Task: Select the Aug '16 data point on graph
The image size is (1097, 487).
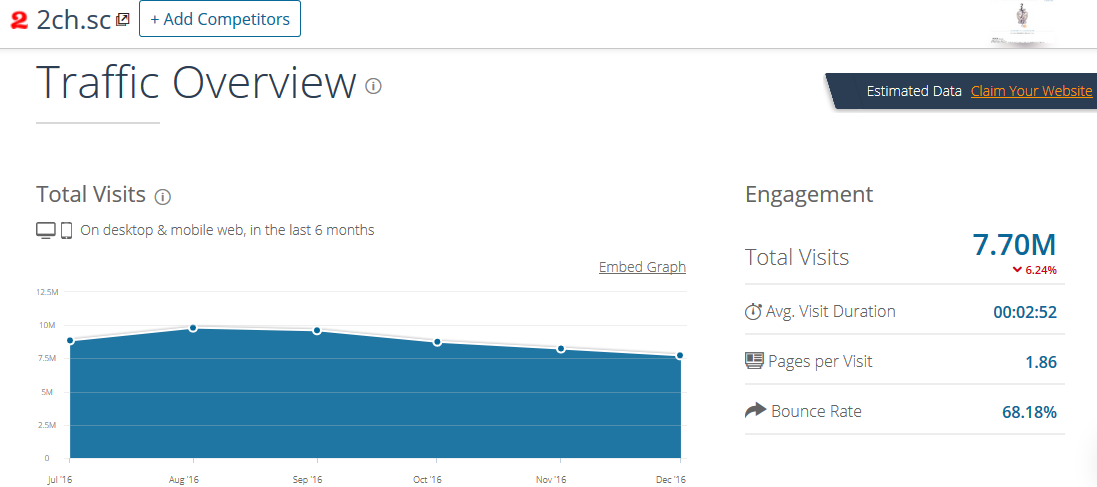Action: pyautogui.click(x=193, y=328)
